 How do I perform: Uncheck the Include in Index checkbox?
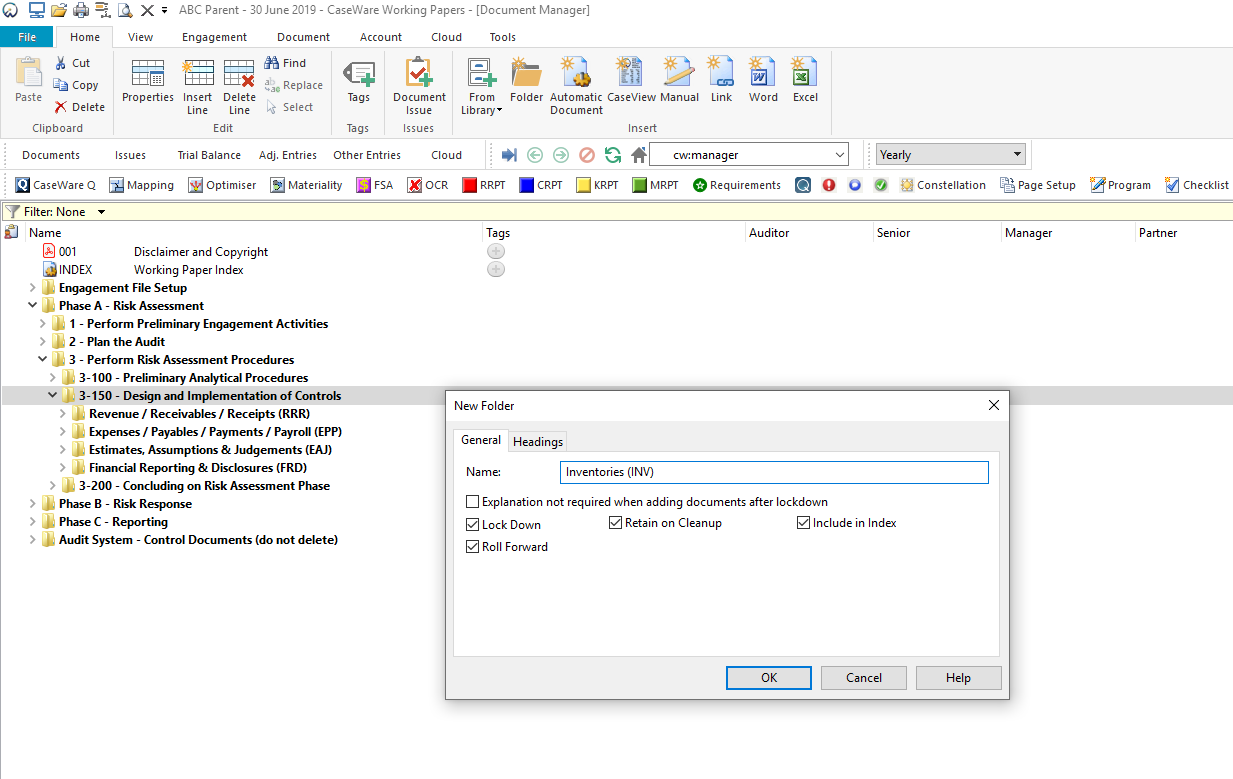click(x=804, y=523)
